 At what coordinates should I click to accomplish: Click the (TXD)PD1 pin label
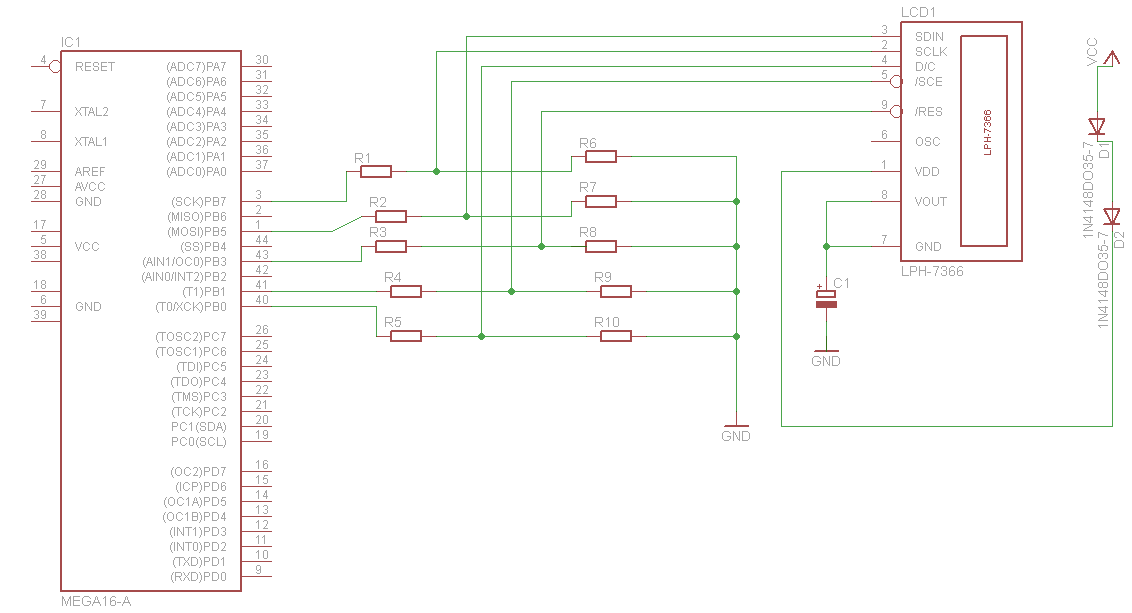[199, 562]
